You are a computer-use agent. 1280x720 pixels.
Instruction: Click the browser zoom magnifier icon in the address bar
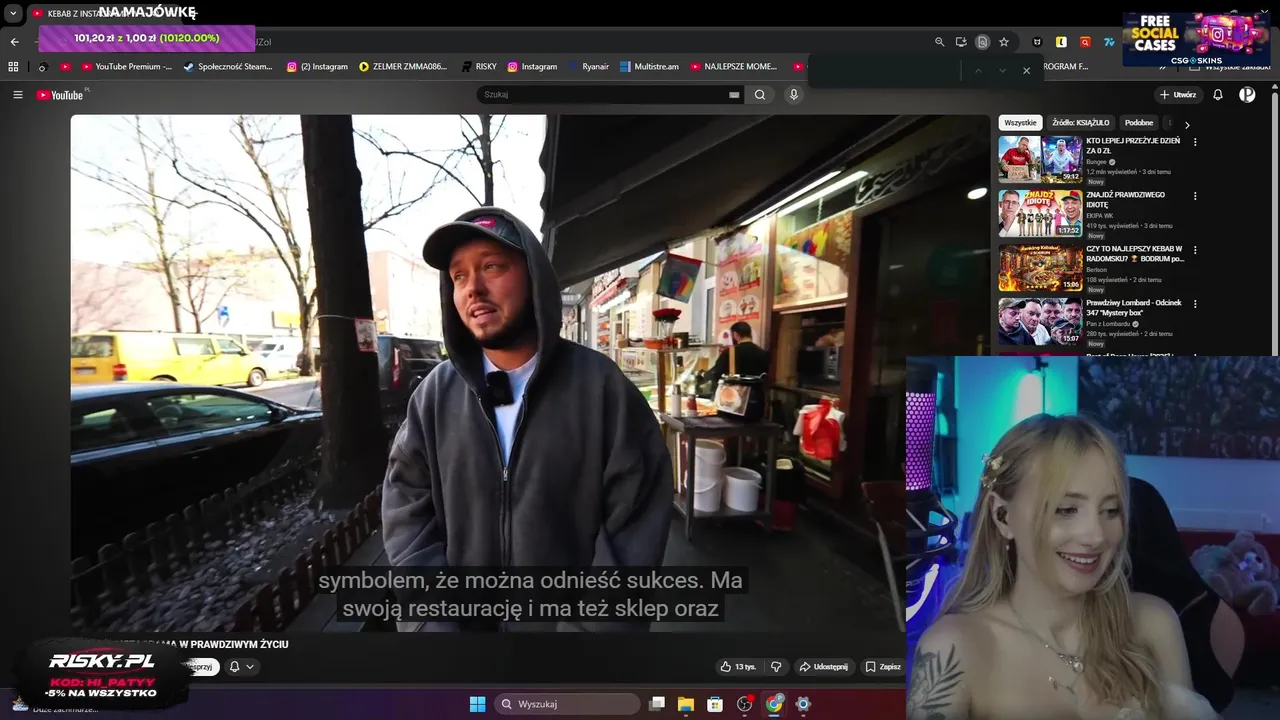point(939,42)
